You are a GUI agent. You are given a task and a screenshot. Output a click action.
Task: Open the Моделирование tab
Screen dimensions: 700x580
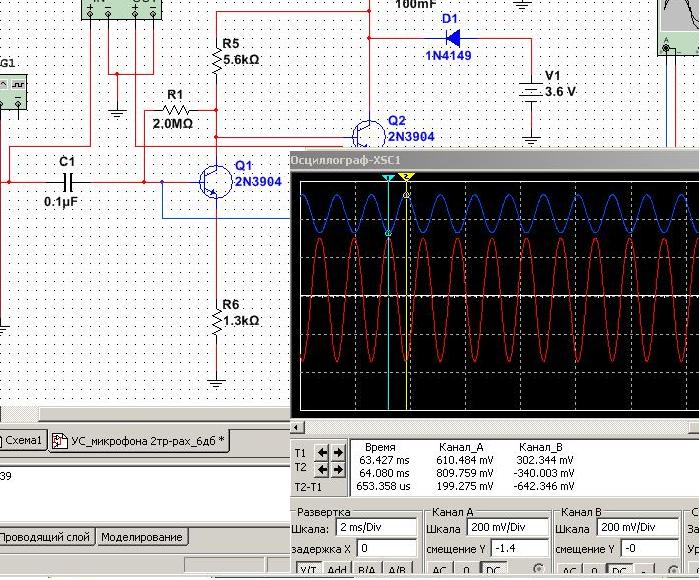tap(142, 537)
